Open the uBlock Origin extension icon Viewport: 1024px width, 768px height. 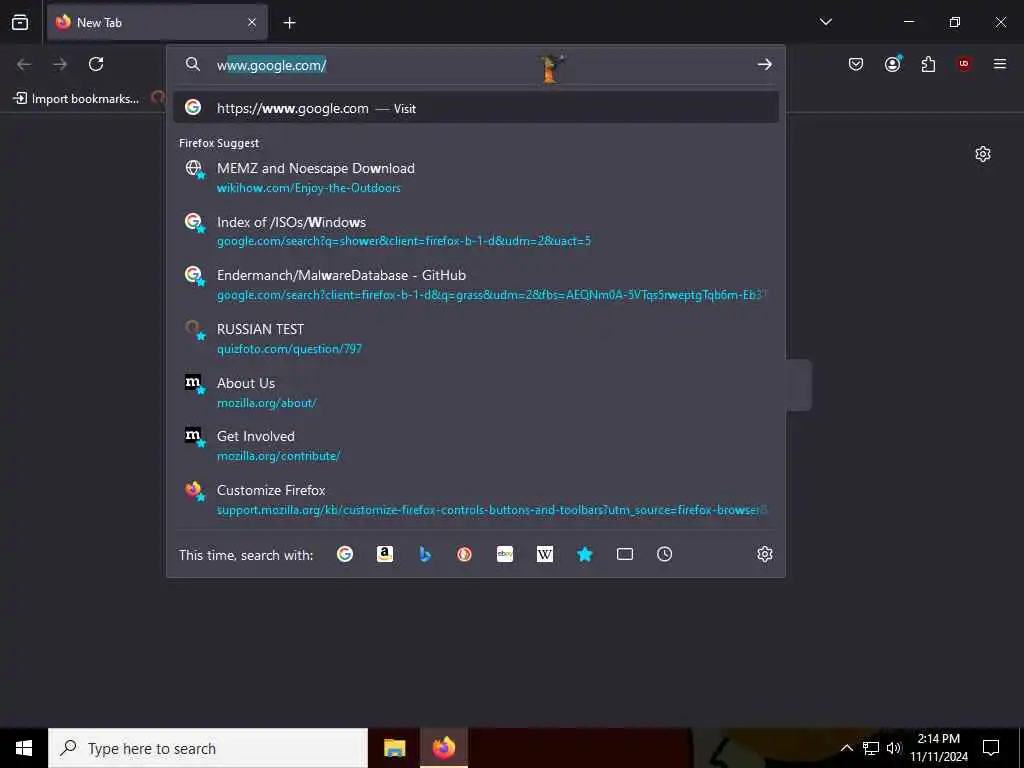[964, 64]
